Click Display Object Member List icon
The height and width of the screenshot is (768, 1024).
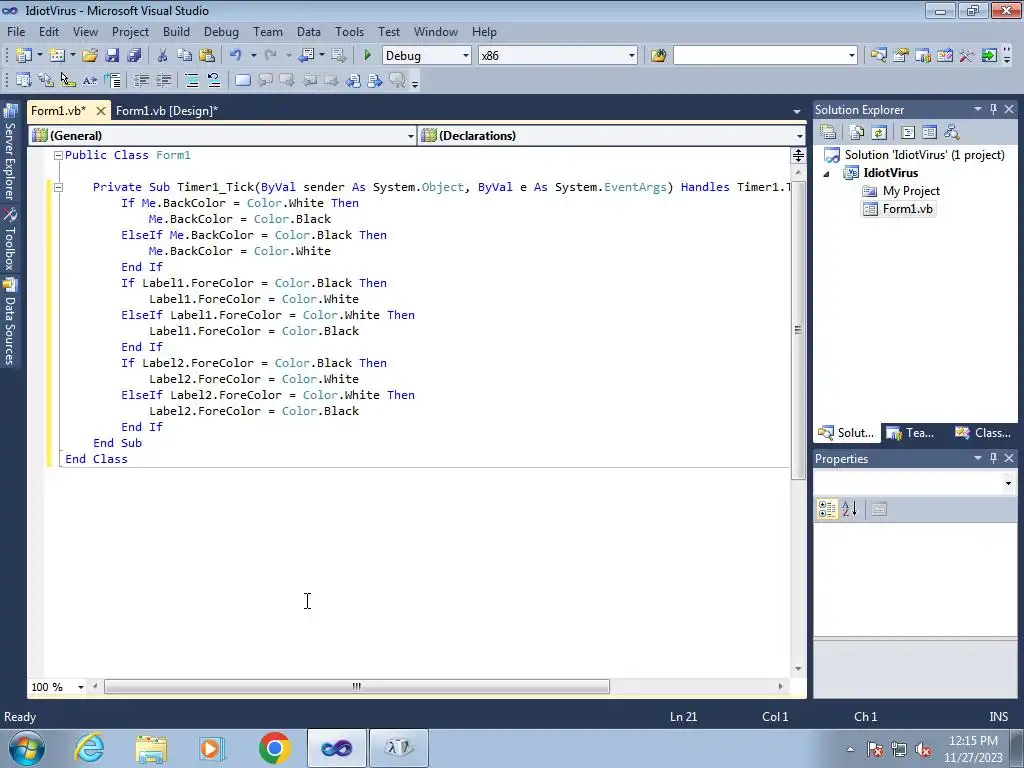click(24, 80)
